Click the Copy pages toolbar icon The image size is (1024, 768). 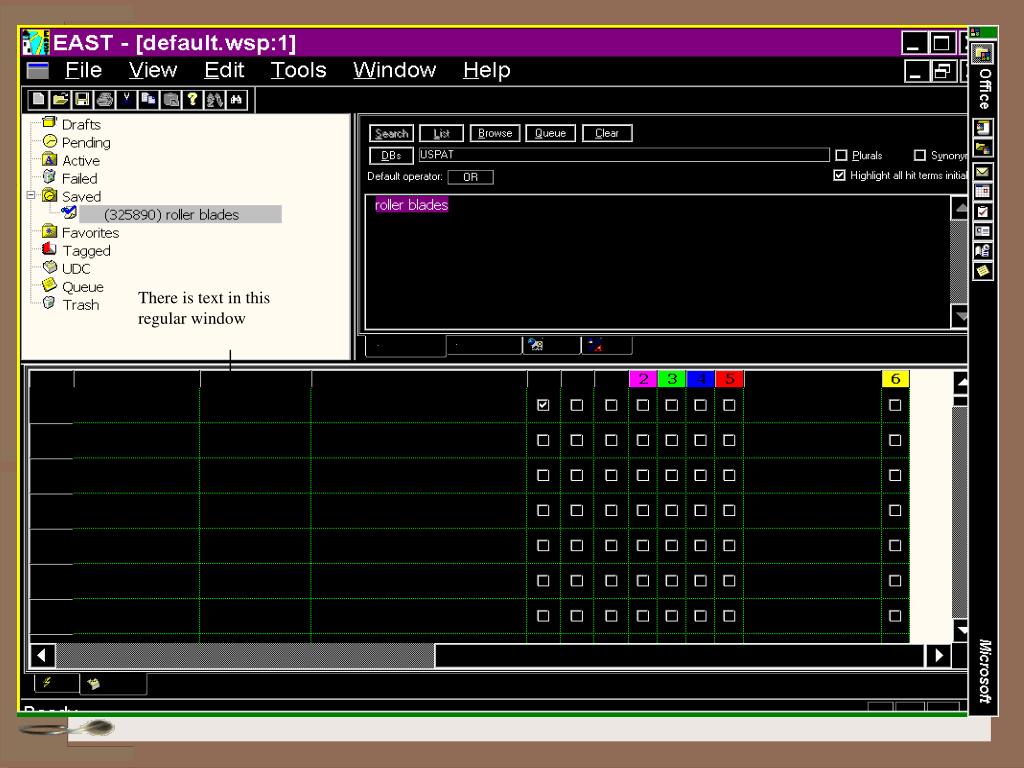[149, 99]
